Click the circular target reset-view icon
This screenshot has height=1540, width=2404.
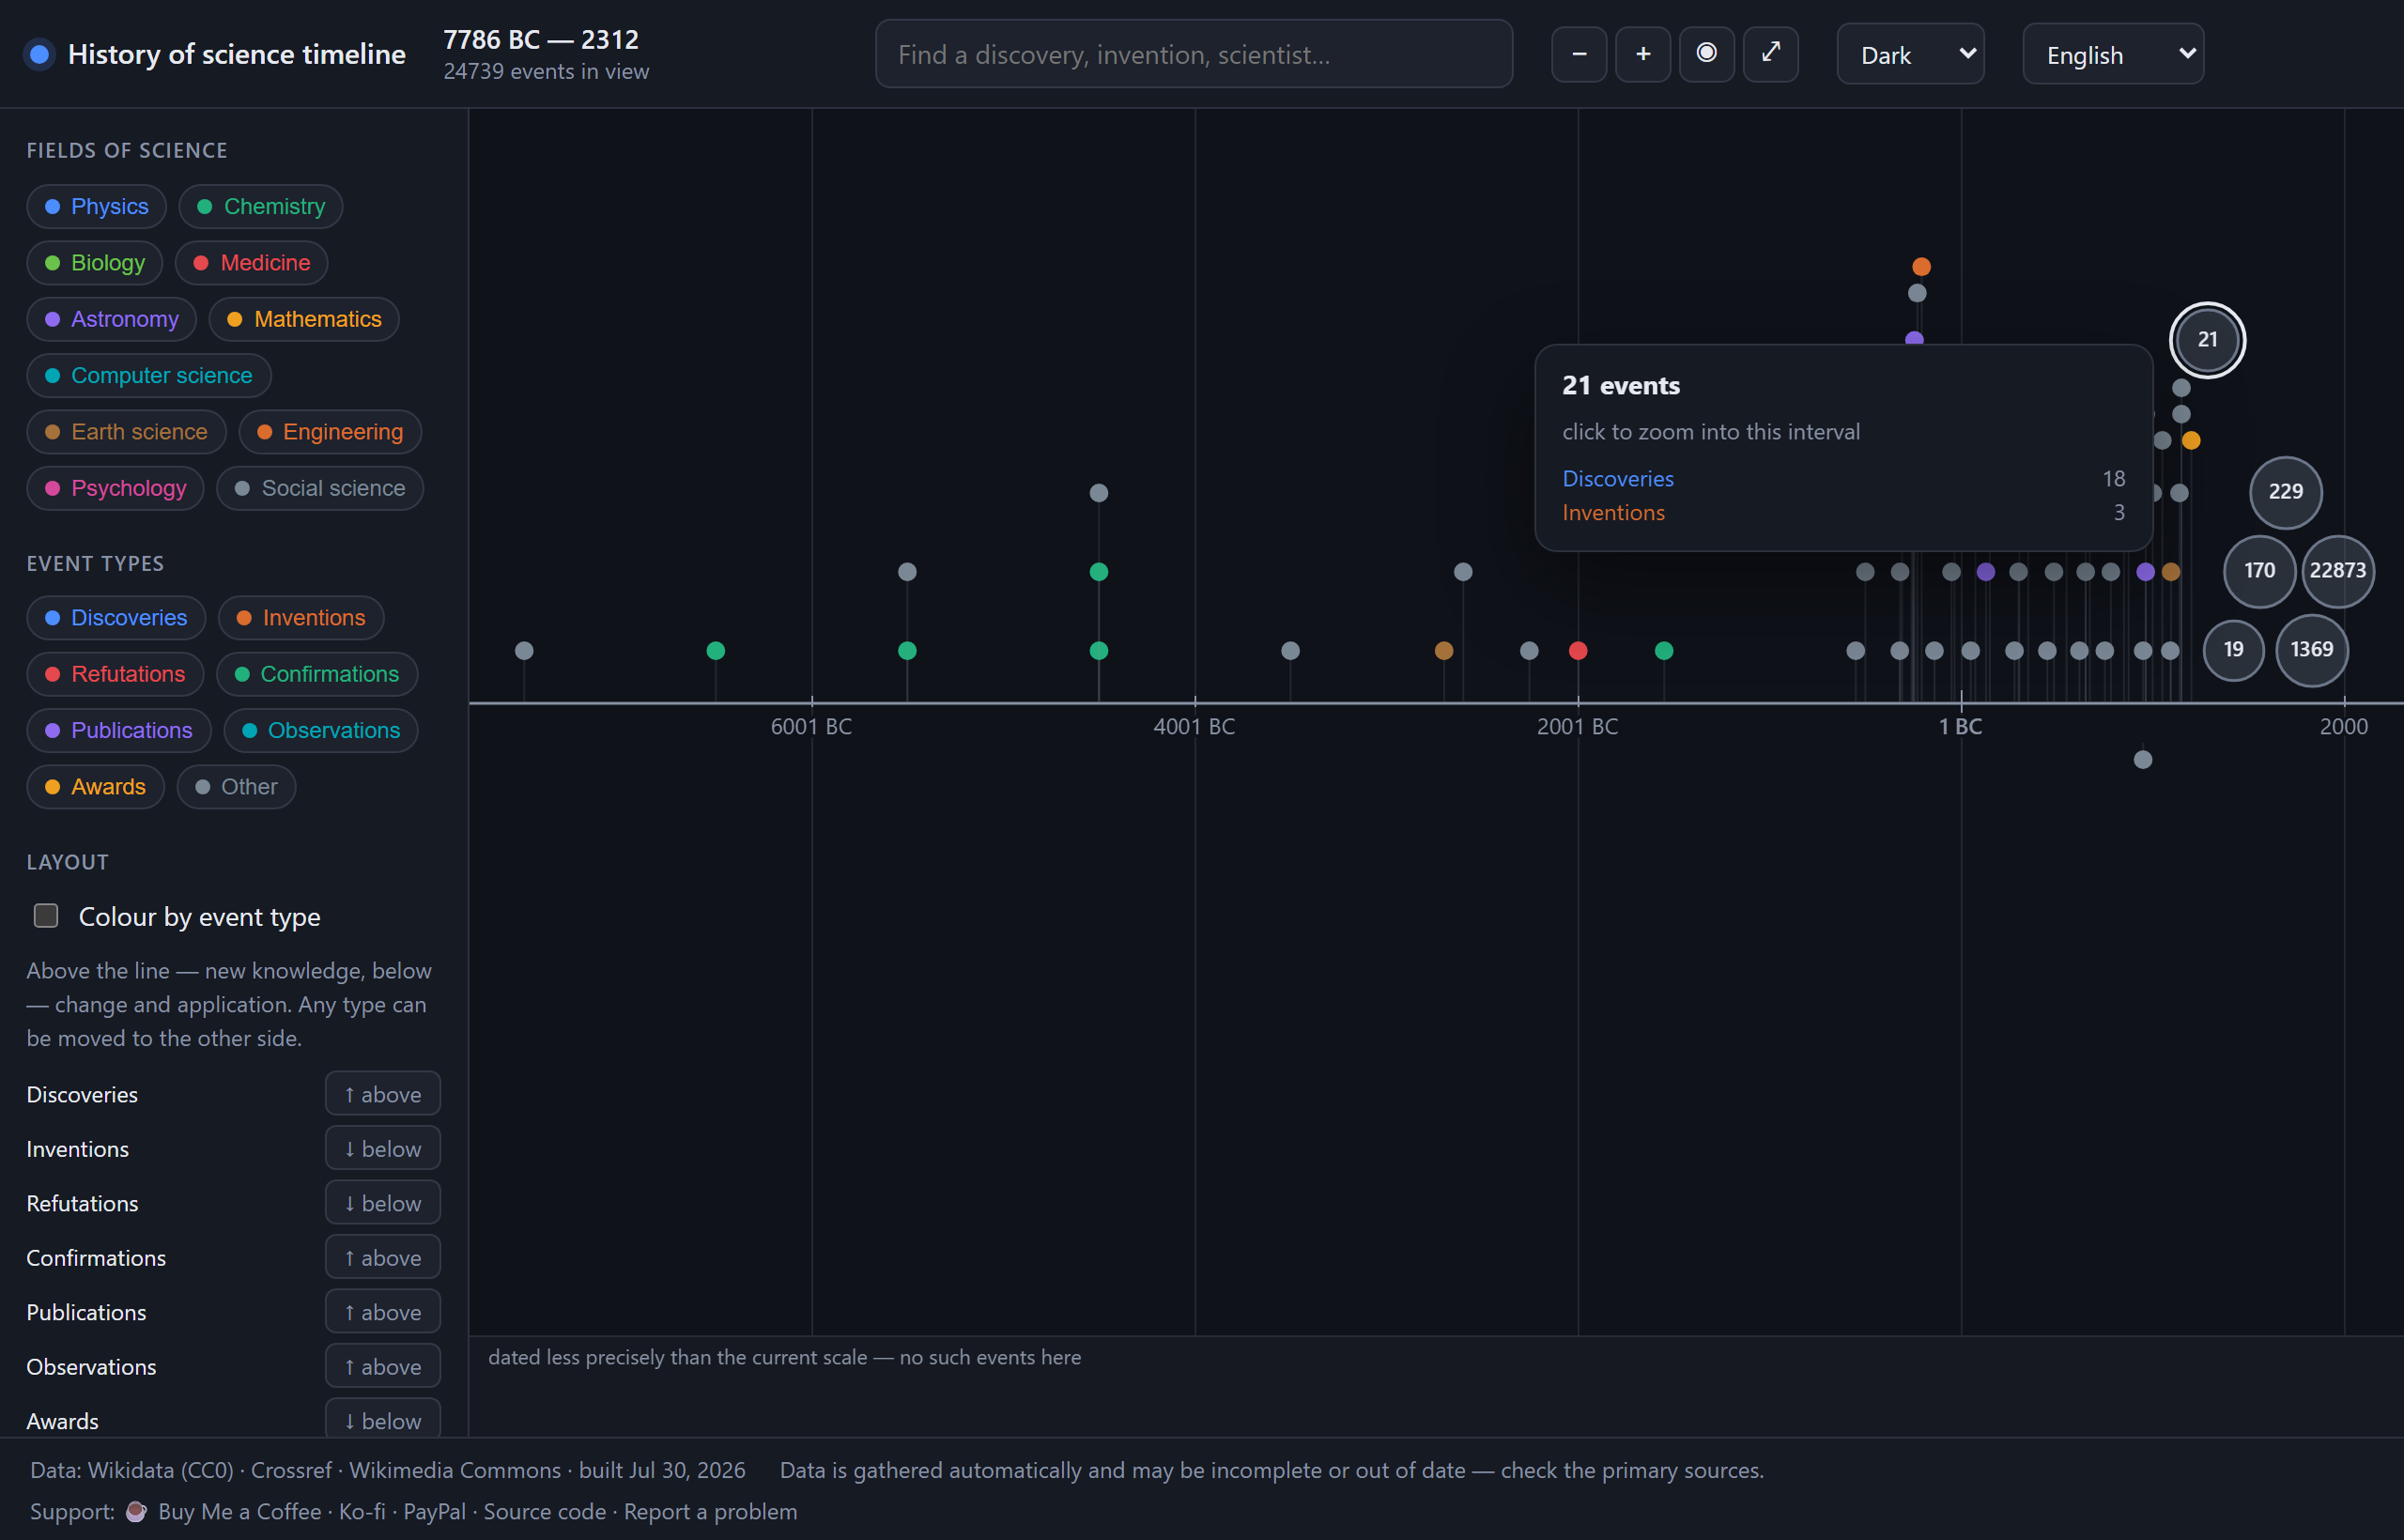pos(1707,54)
